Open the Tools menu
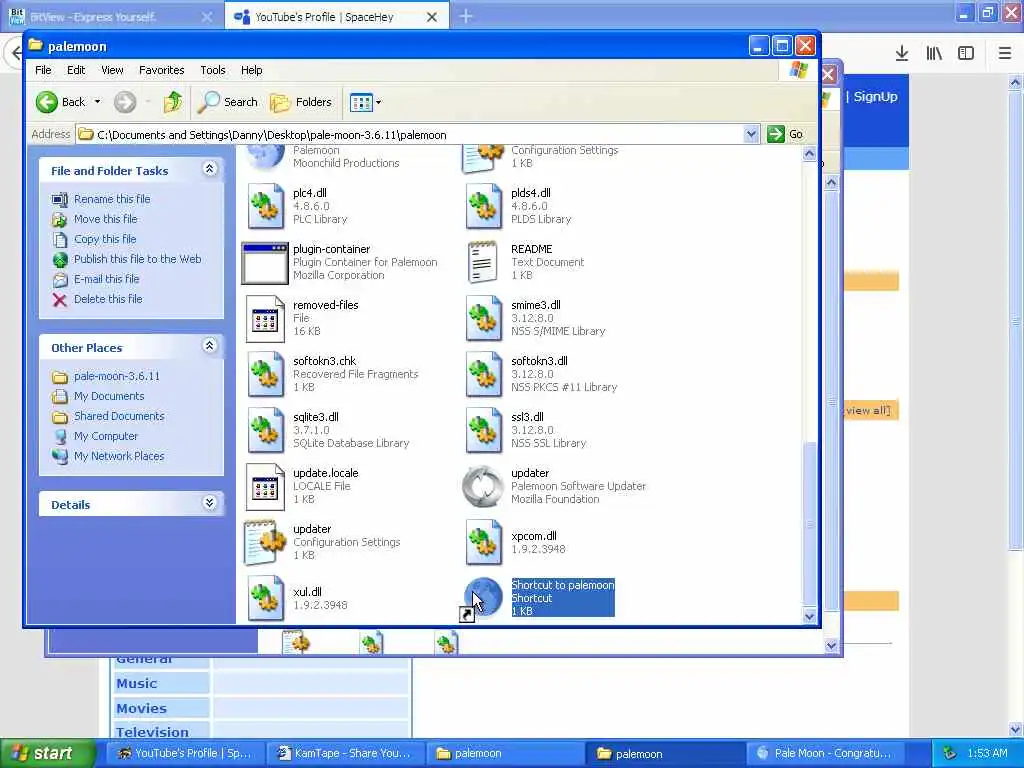The image size is (1024, 768). [213, 70]
